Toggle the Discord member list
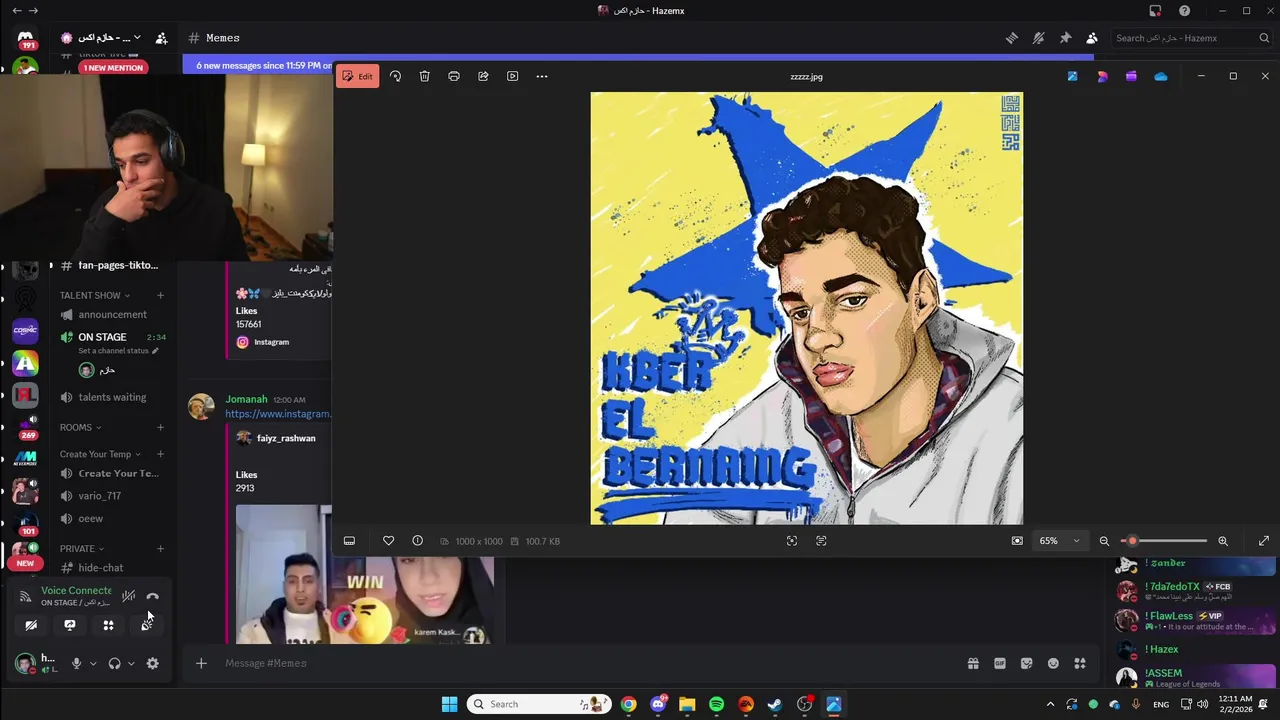1280x720 pixels. tap(1092, 38)
